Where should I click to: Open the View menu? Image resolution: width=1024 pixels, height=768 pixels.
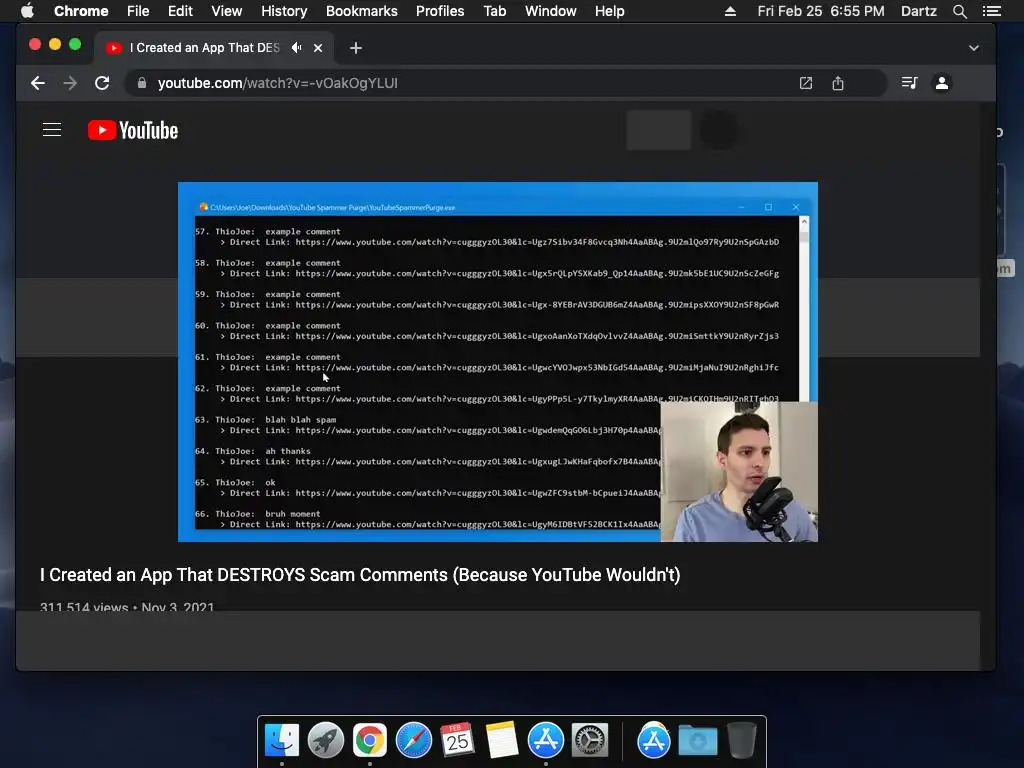click(227, 11)
